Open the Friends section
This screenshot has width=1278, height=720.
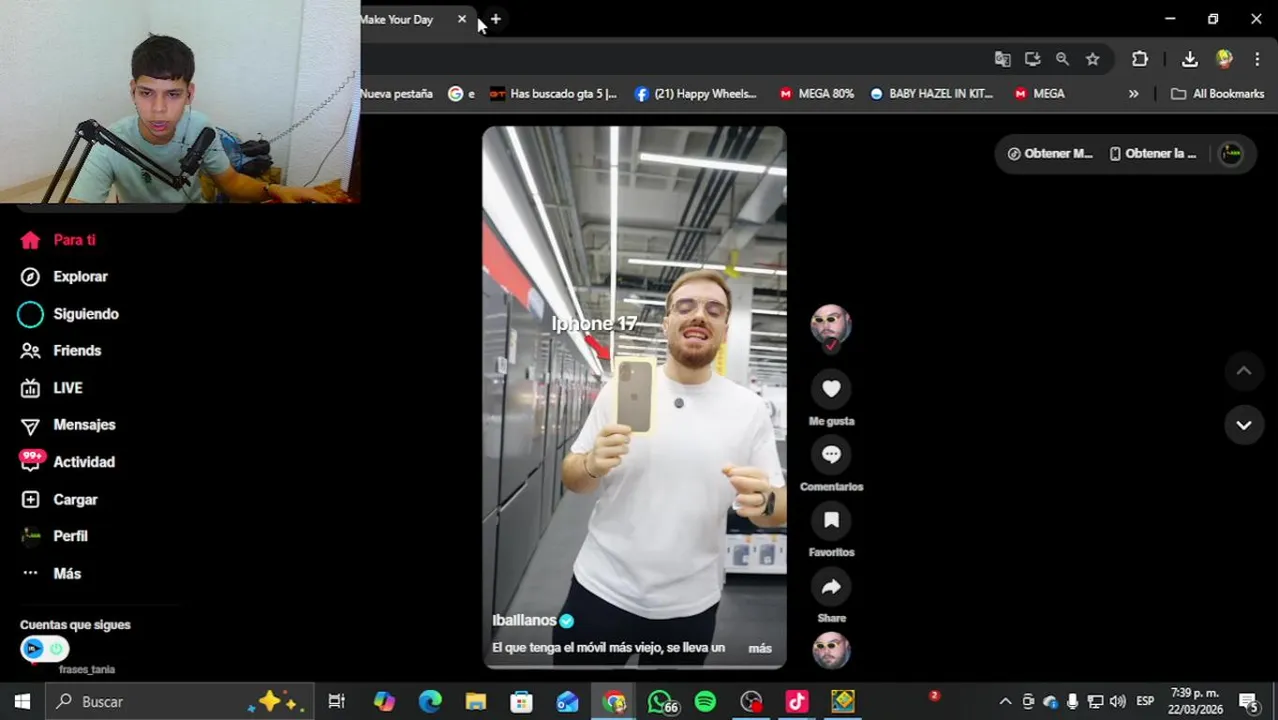point(61,351)
